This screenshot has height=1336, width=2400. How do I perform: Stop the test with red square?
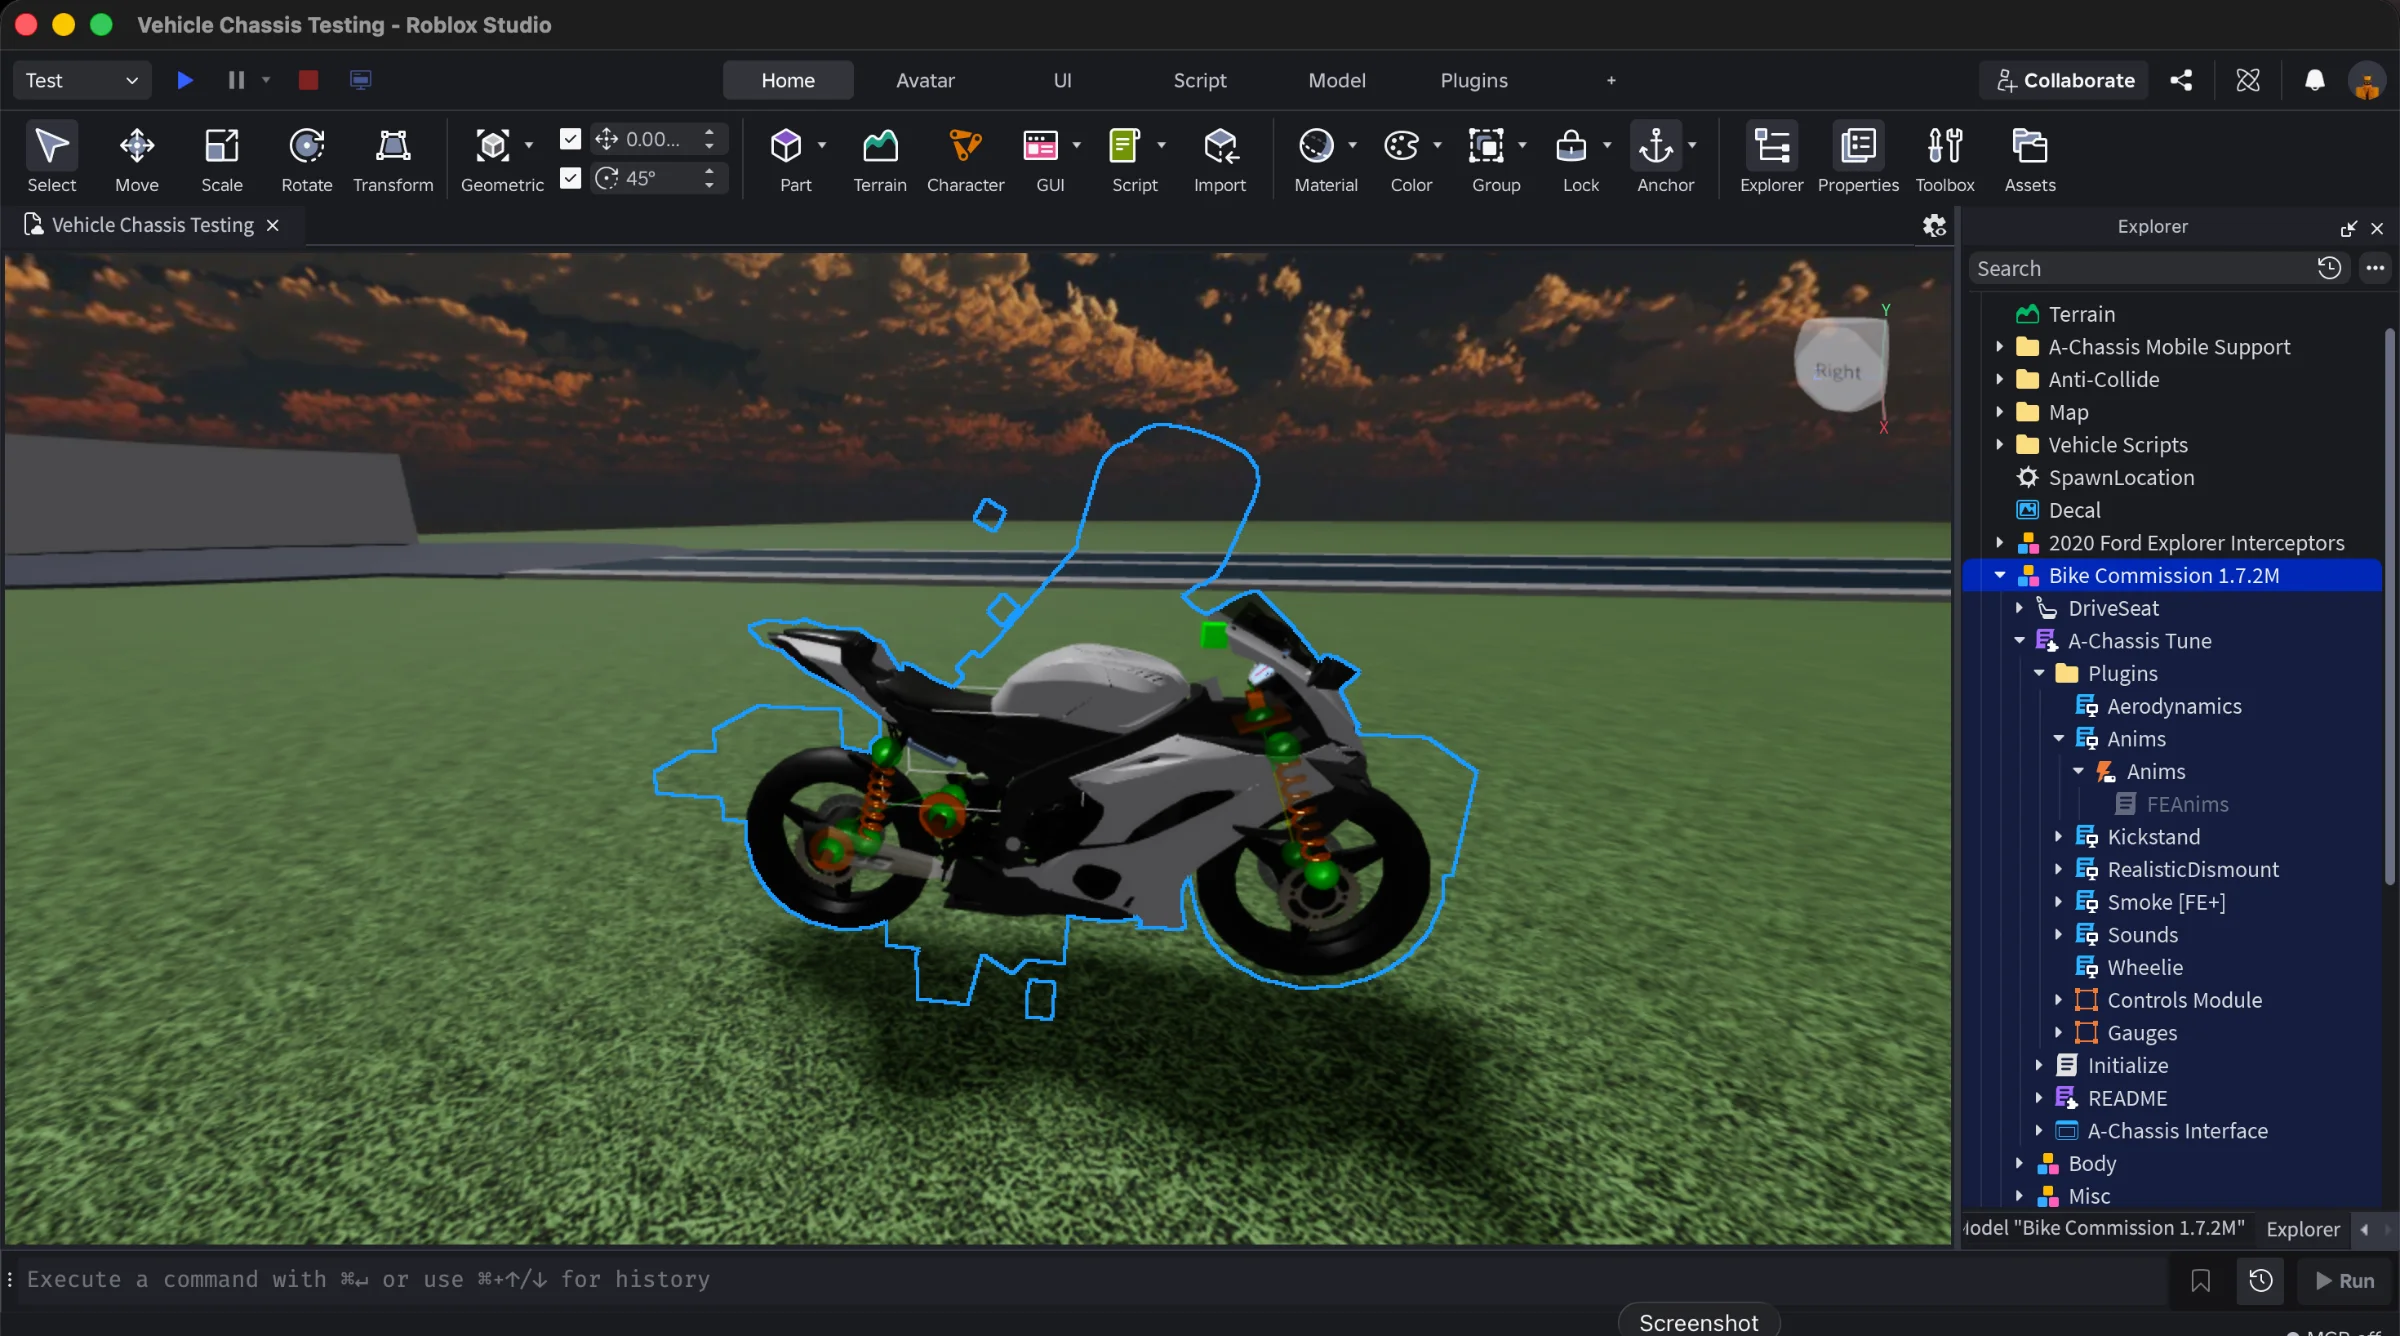click(308, 80)
